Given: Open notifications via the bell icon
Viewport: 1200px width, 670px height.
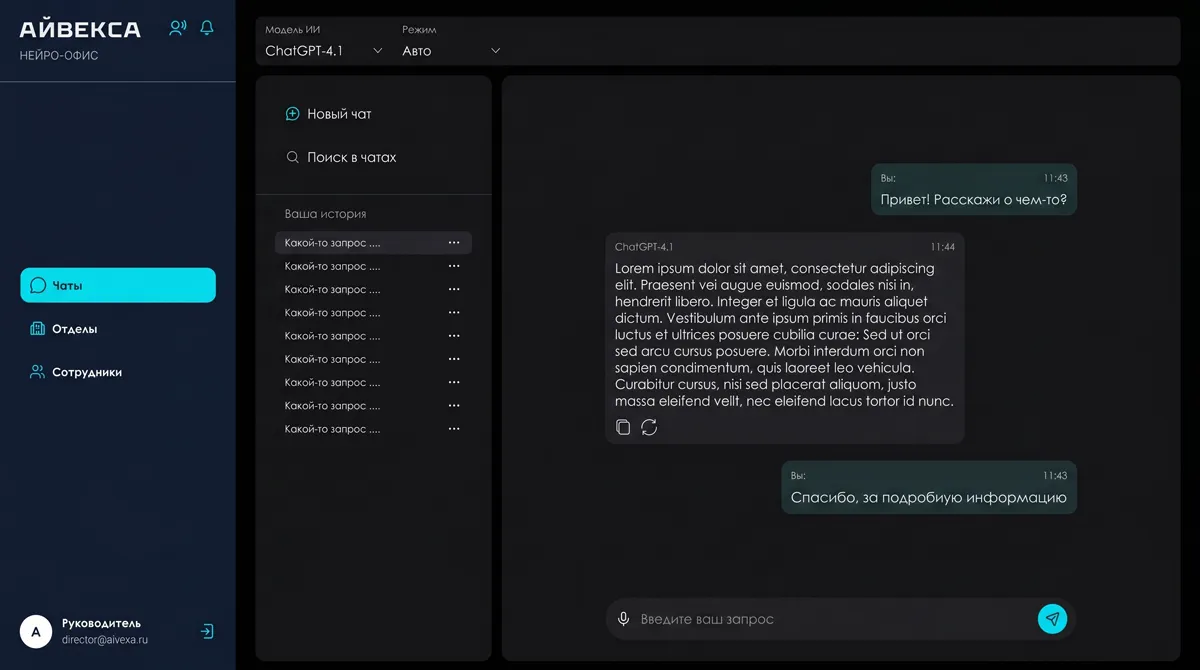Looking at the screenshot, I should (207, 28).
